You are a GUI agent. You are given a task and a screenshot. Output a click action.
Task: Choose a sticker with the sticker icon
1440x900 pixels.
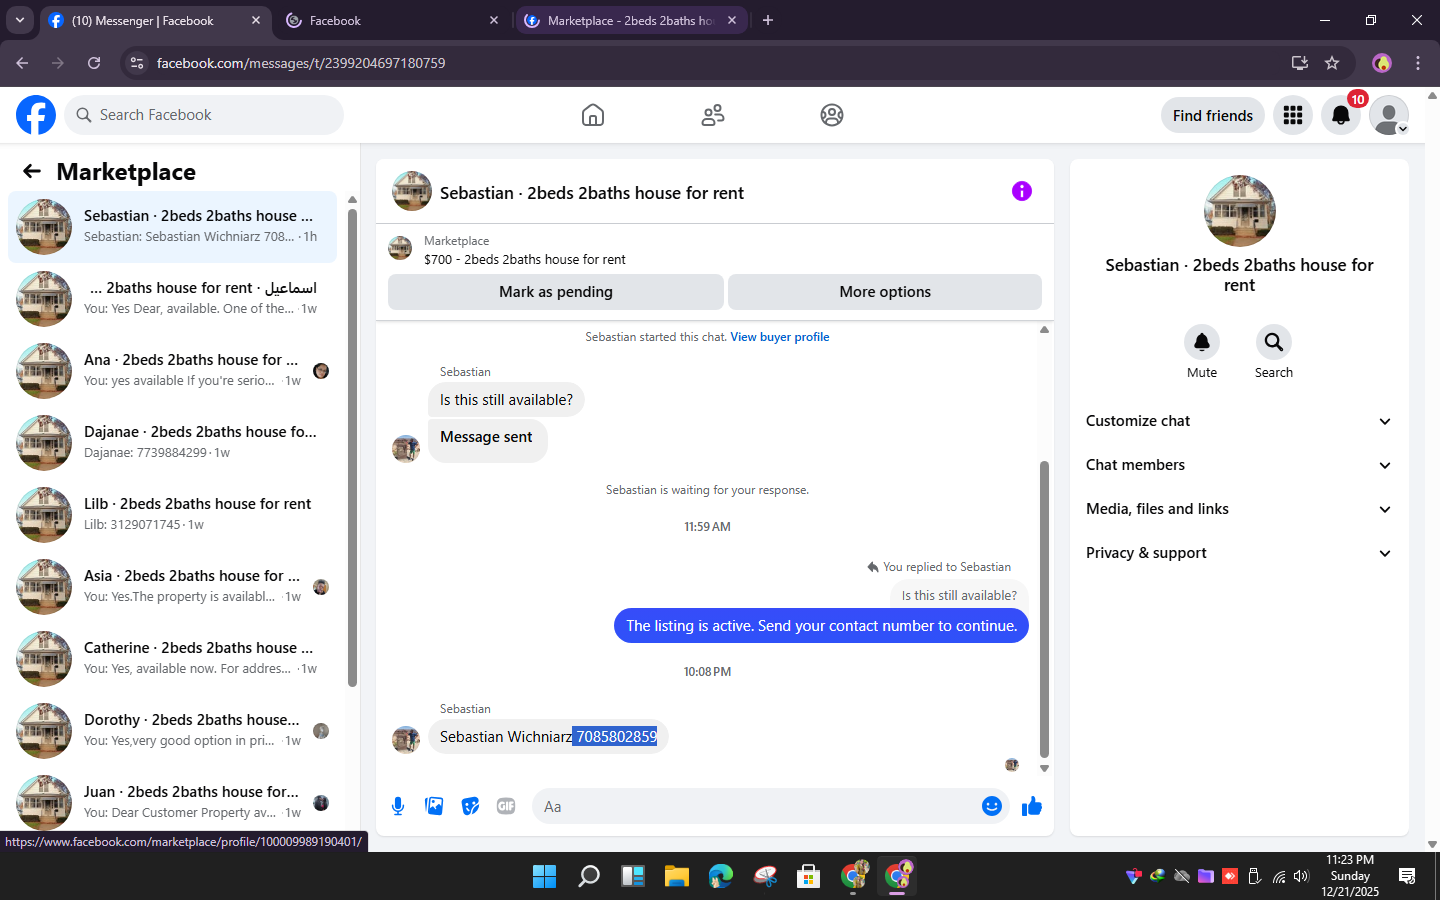pyautogui.click(x=470, y=806)
